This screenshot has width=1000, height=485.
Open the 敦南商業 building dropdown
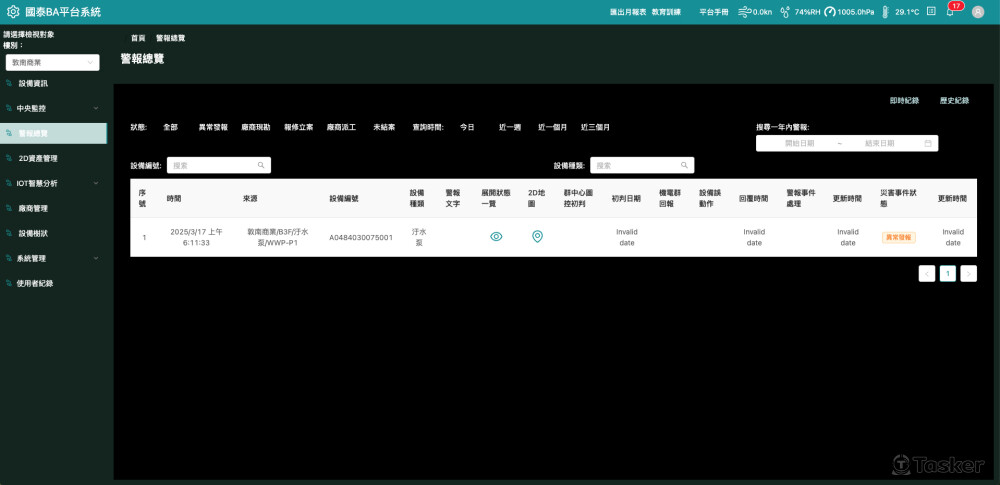[x=53, y=63]
